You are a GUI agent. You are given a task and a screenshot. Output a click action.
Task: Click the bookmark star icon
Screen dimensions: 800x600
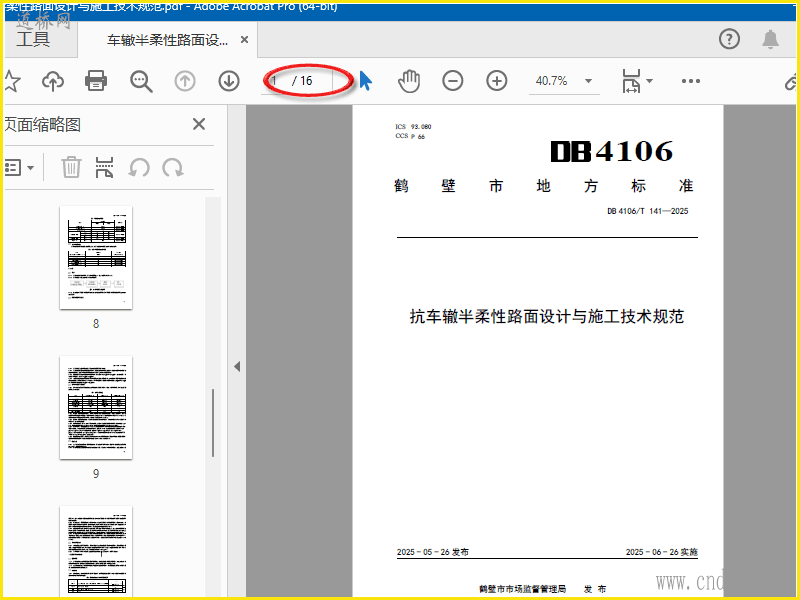(12, 81)
